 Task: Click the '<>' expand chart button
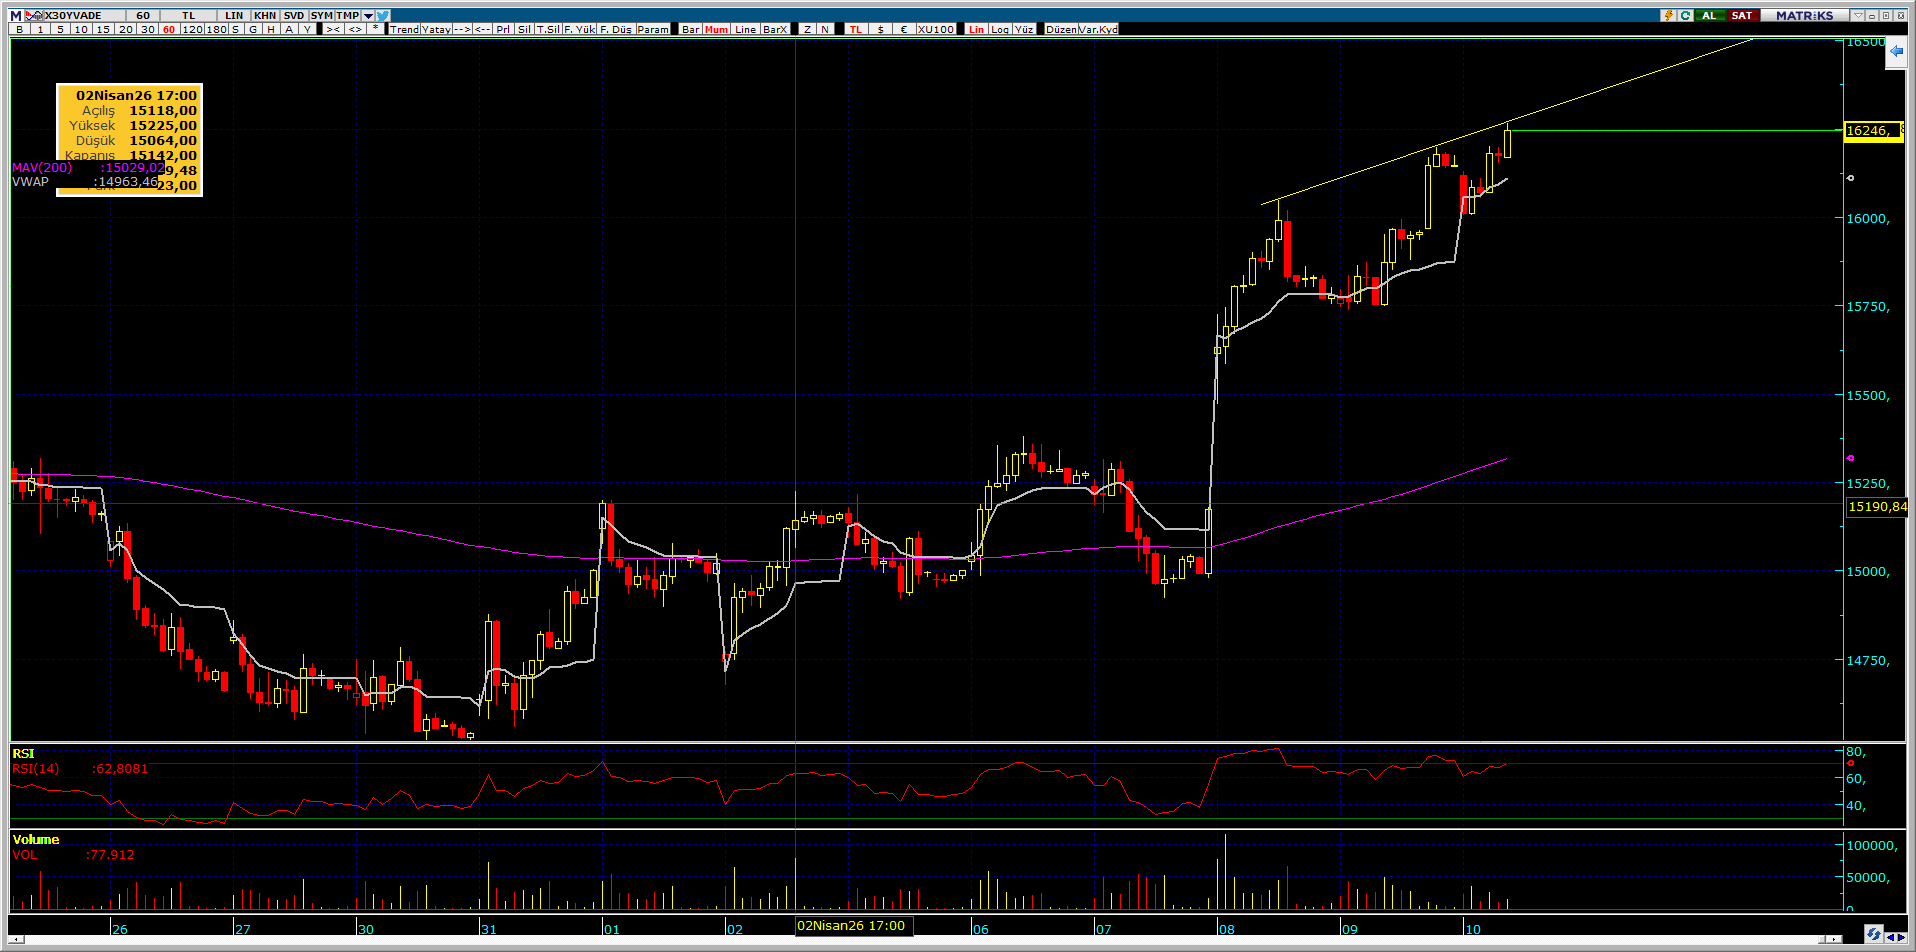[355, 29]
